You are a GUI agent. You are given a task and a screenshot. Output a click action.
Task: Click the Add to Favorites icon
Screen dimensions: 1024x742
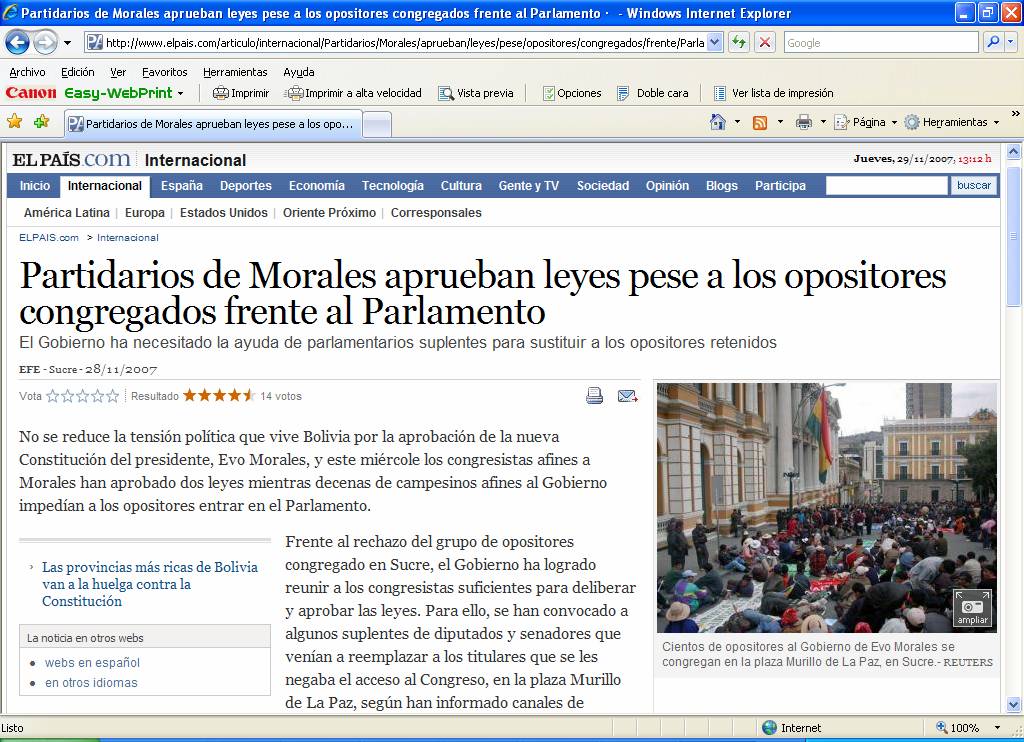coord(41,122)
